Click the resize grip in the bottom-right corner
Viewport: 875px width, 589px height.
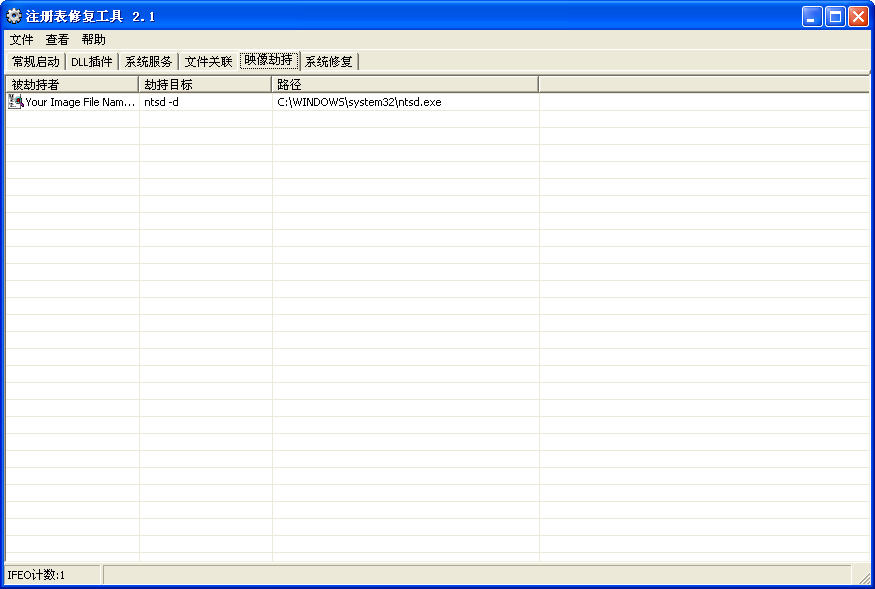pyautogui.click(x=861, y=576)
